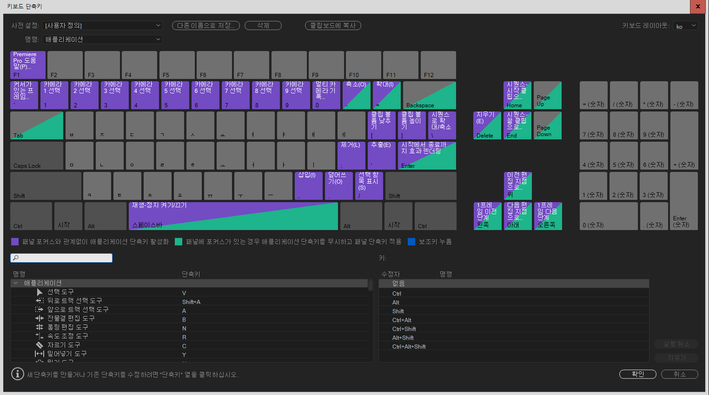Select the 자르기 도구 razor icon
The image size is (709, 395).
tap(39, 345)
